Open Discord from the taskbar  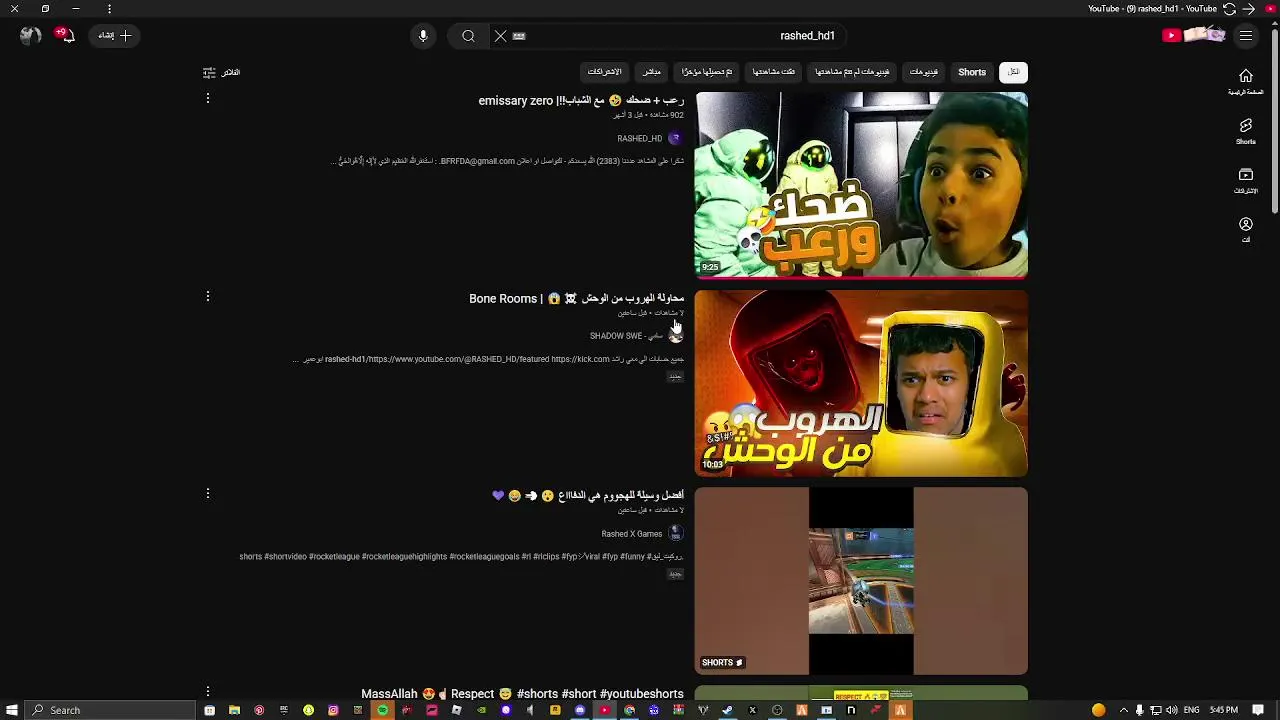pyautogui.click(x=579, y=710)
